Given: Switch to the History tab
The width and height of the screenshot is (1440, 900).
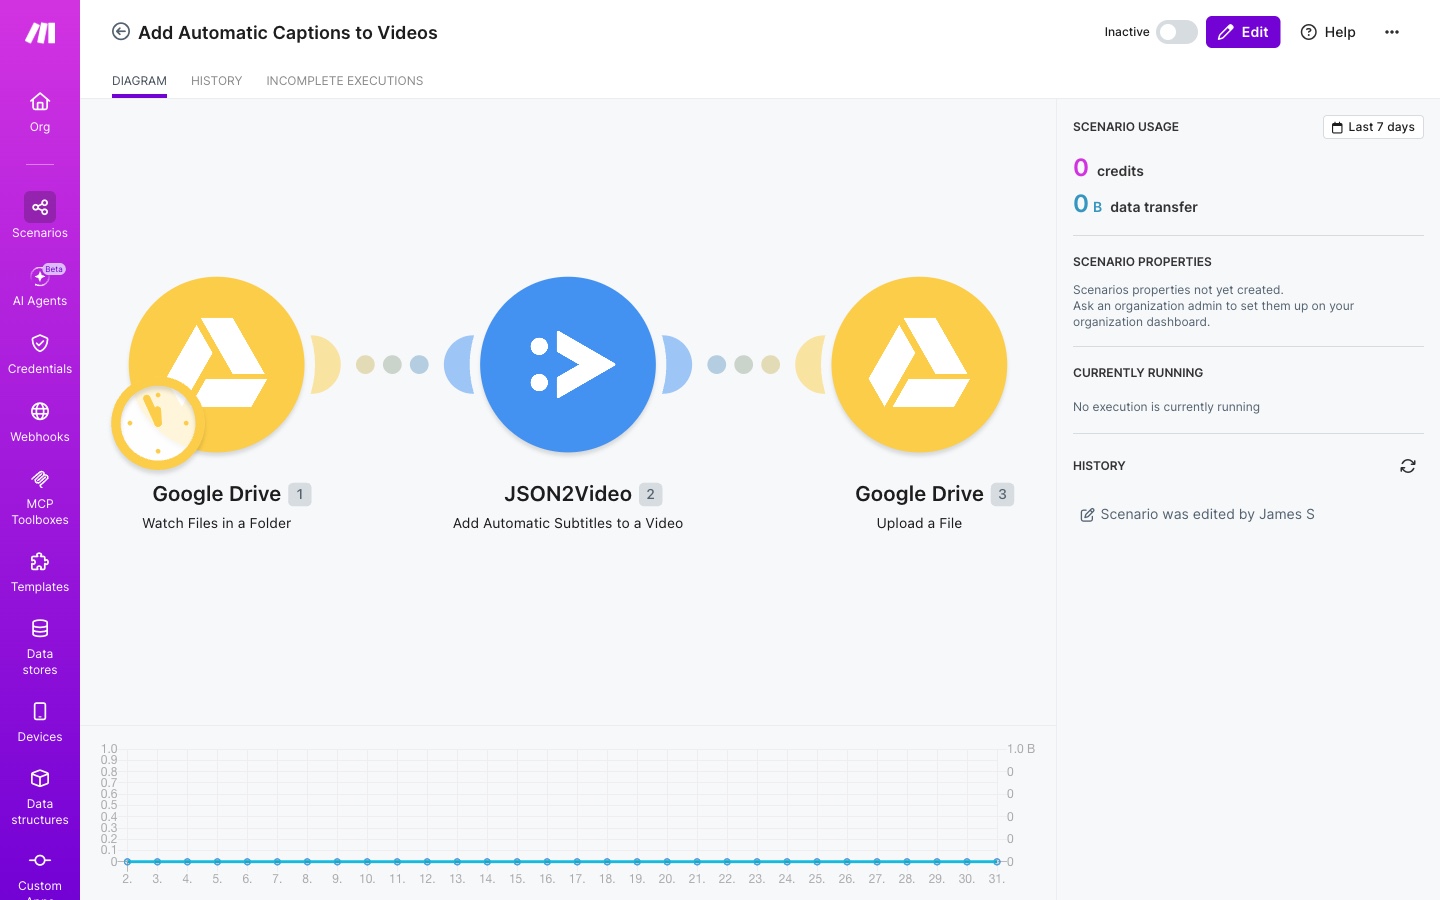Looking at the screenshot, I should pos(217,81).
